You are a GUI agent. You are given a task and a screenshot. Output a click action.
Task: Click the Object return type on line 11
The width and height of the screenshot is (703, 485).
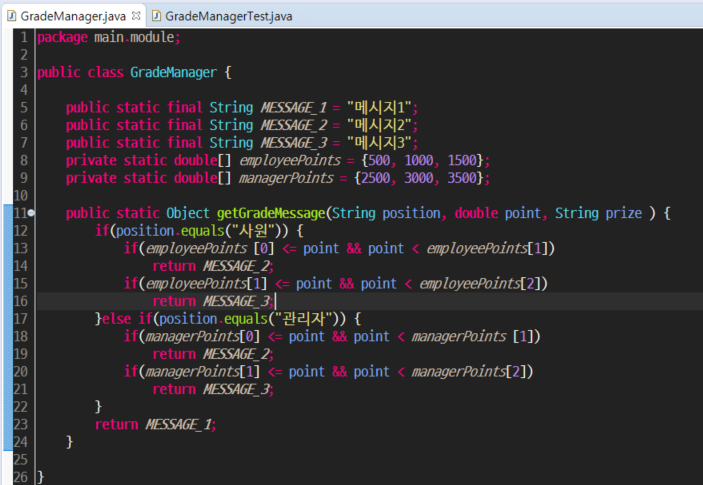[x=188, y=213]
